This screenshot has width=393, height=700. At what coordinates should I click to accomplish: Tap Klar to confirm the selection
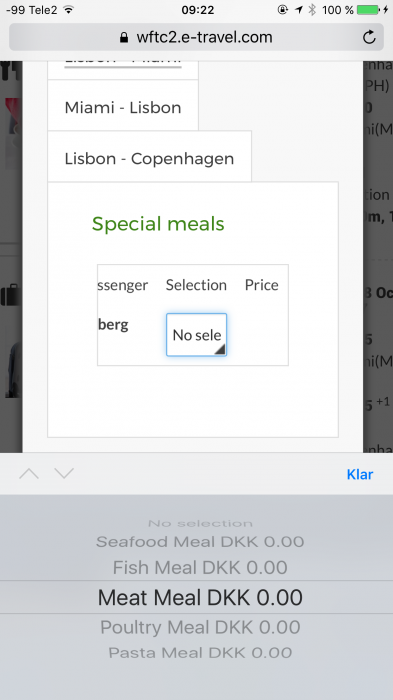pyautogui.click(x=360, y=474)
